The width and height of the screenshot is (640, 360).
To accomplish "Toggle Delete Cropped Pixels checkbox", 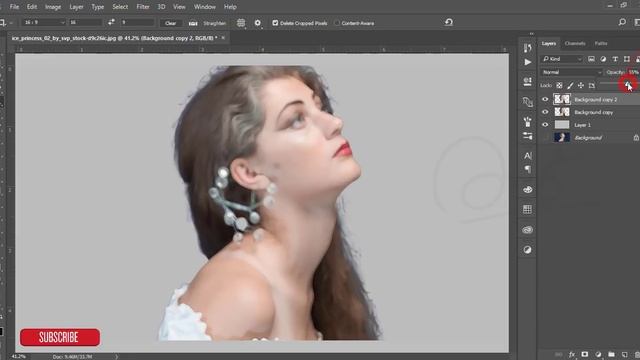I will [275, 23].
